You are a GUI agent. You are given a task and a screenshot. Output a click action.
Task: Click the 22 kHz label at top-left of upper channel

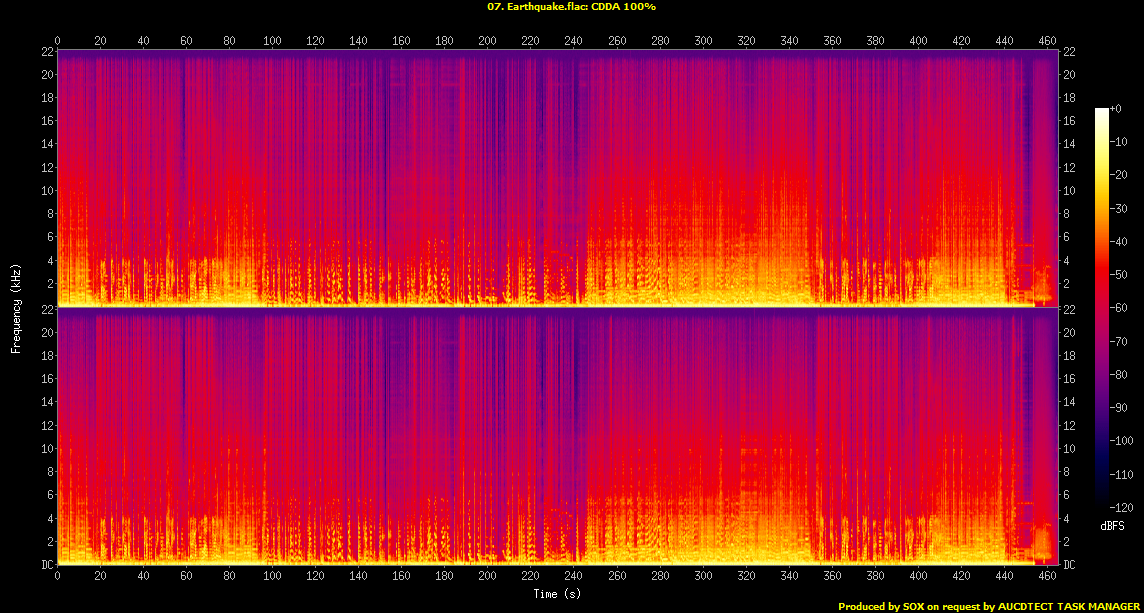click(x=46, y=52)
